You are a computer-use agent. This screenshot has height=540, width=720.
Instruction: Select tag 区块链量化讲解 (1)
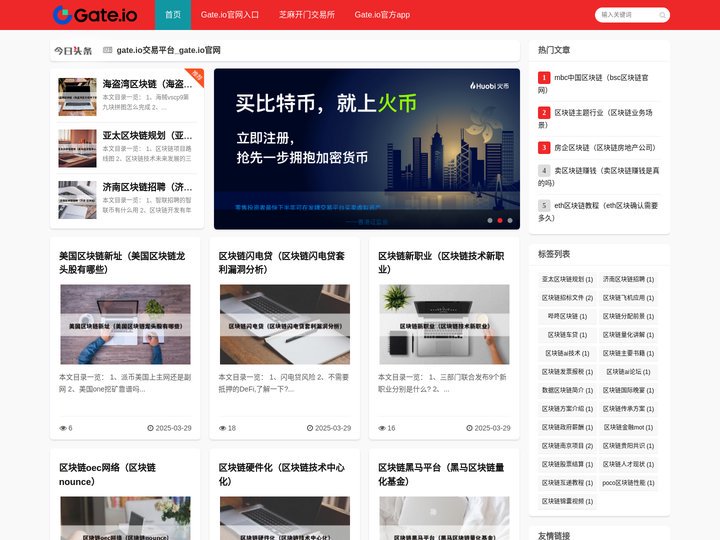pyautogui.click(x=628, y=335)
